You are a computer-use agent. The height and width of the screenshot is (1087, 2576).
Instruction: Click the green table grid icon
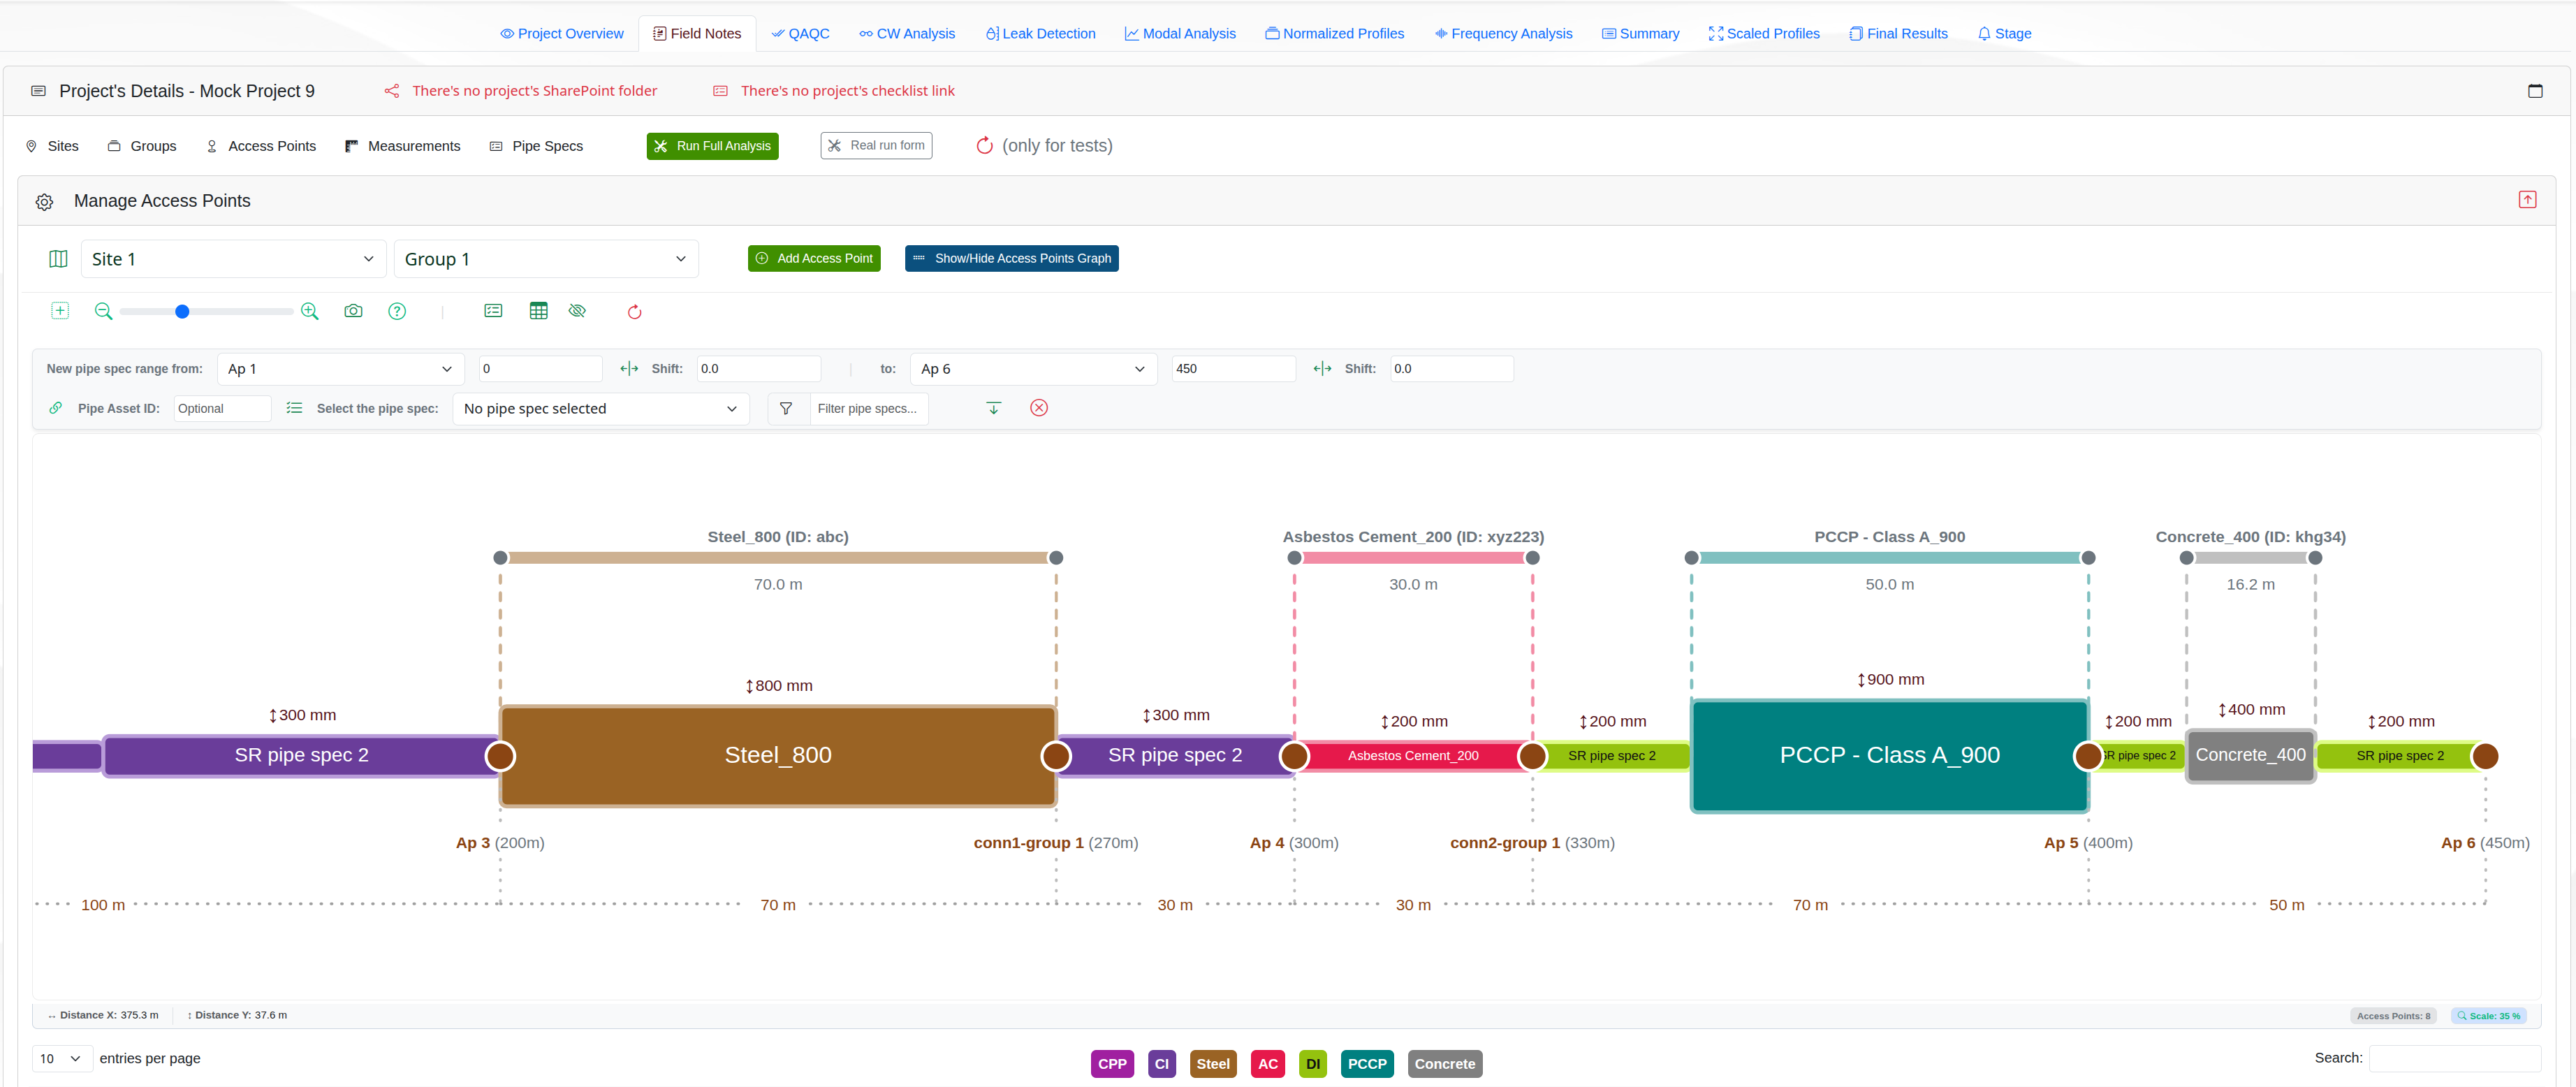click(x=539, y=311)
